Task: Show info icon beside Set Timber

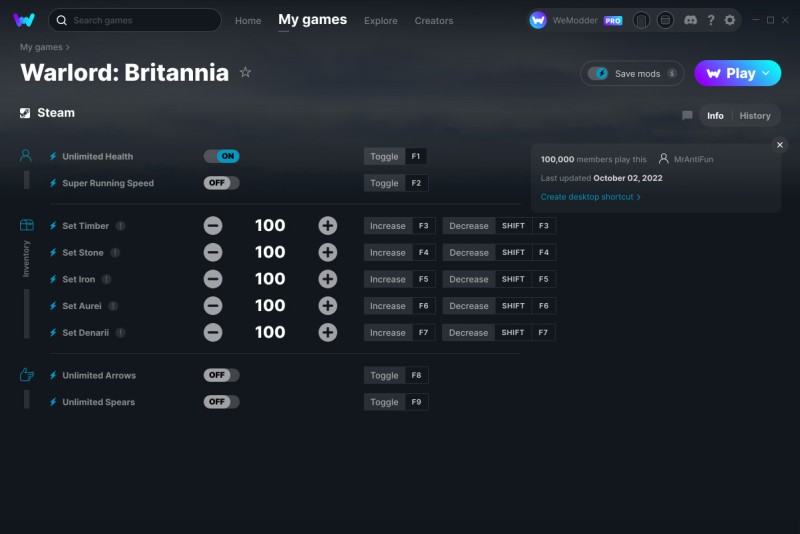Action: (120, 226)
